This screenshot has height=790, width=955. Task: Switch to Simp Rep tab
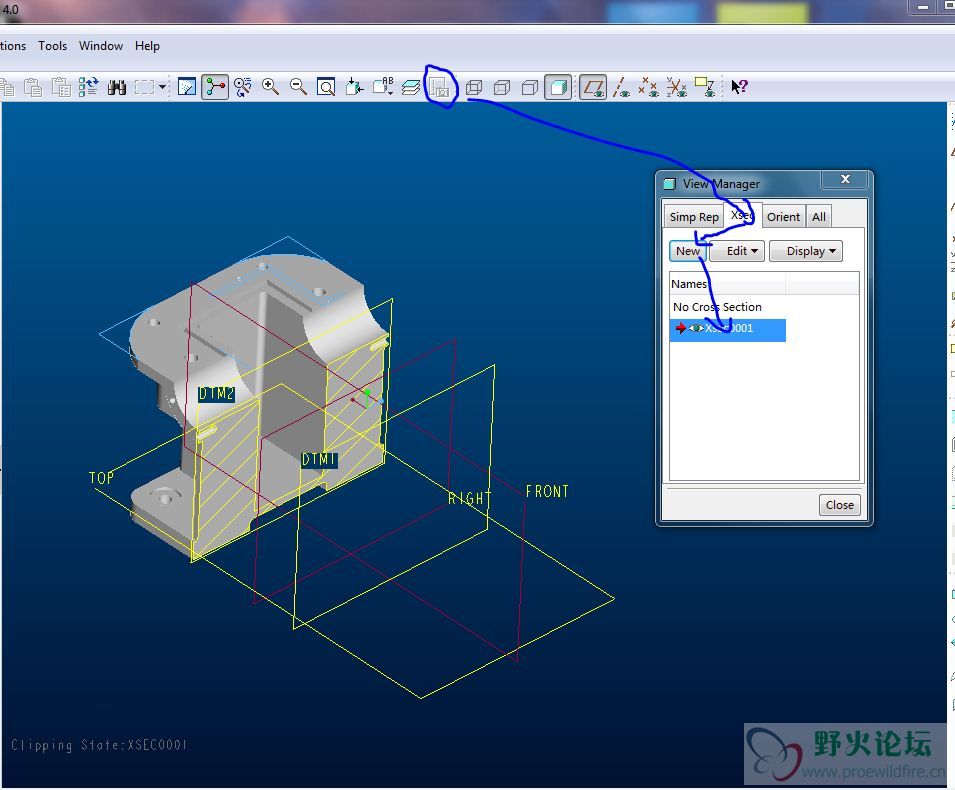coord(694,217)
